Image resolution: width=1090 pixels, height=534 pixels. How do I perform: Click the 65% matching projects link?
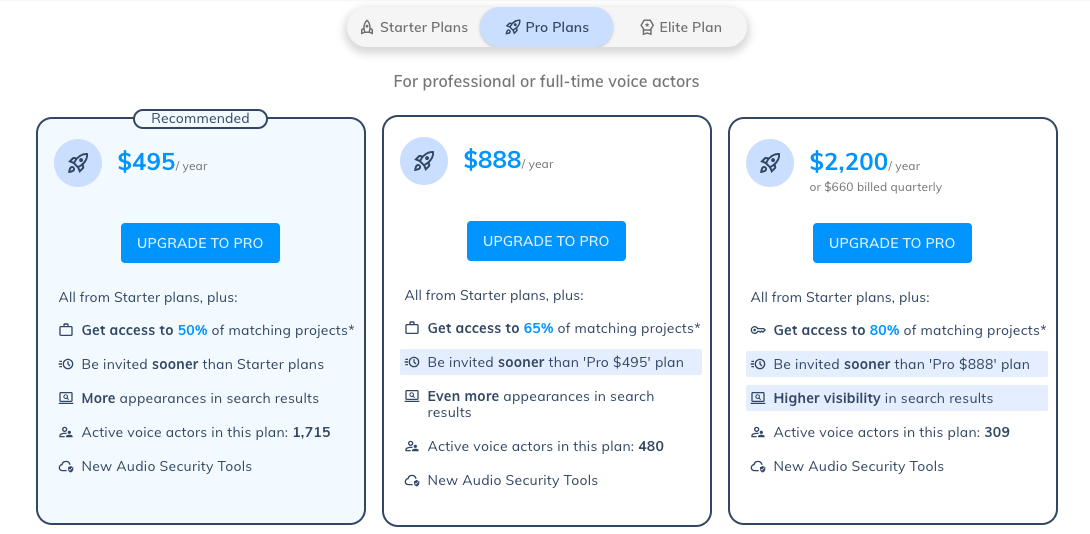tap(539, 328)
